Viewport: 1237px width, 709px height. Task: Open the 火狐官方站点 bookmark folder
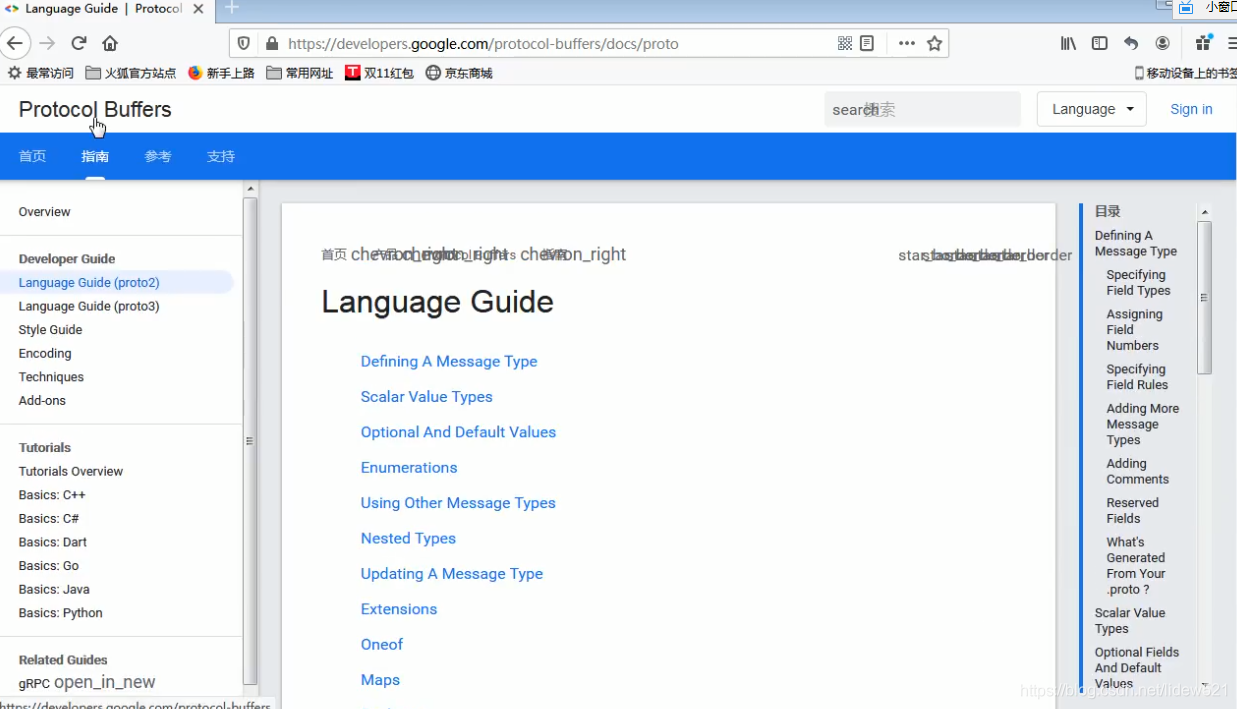point(131,73)
